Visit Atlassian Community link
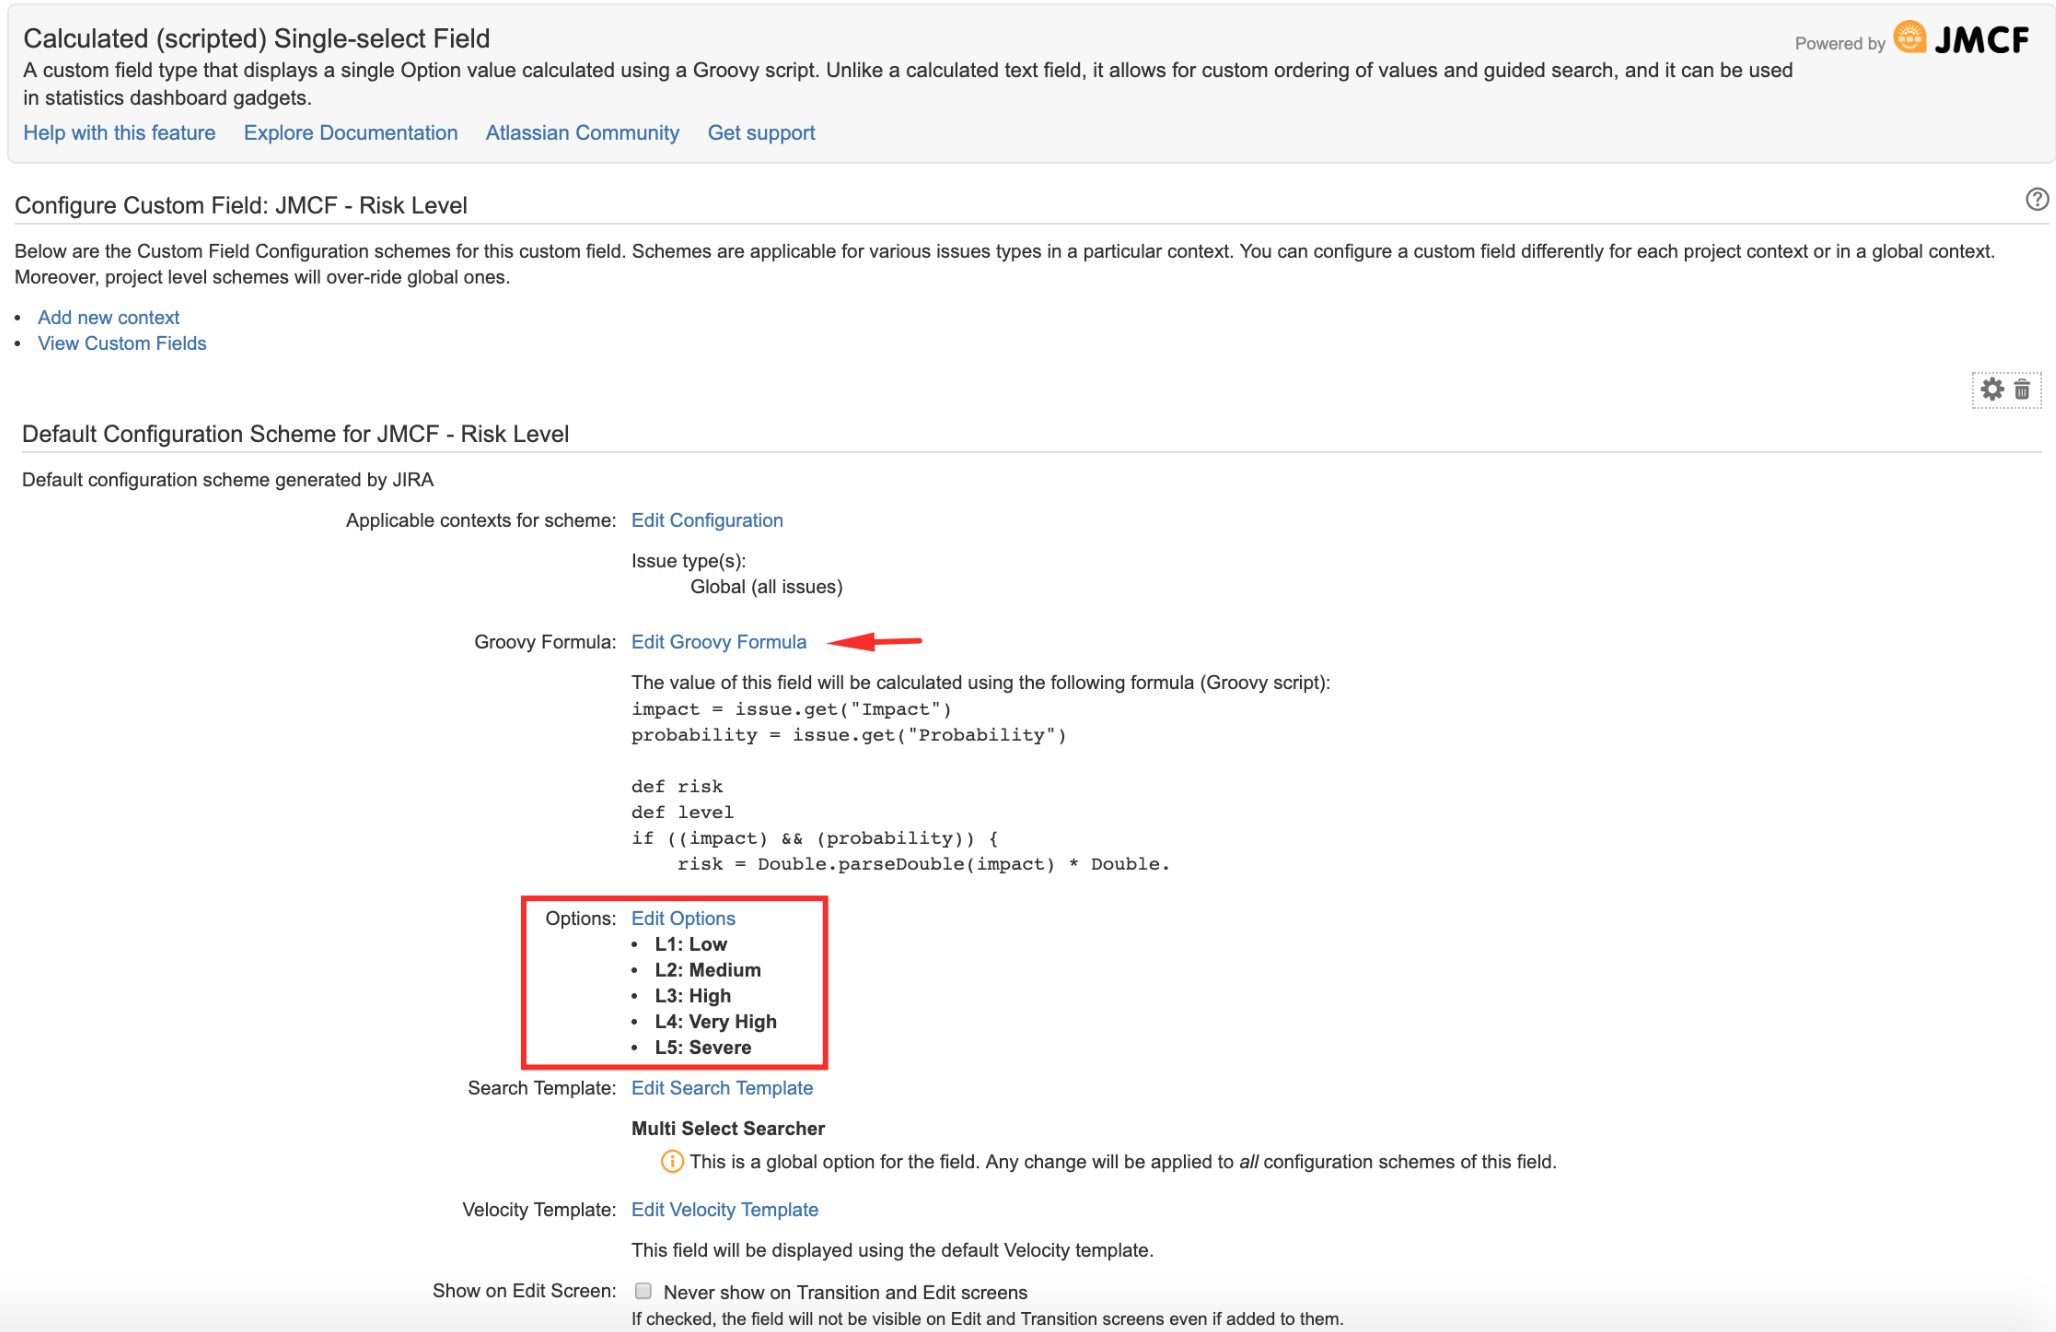Image resolution: width=2056 pixels, height=1332 pixels. (x=582, y=133)
